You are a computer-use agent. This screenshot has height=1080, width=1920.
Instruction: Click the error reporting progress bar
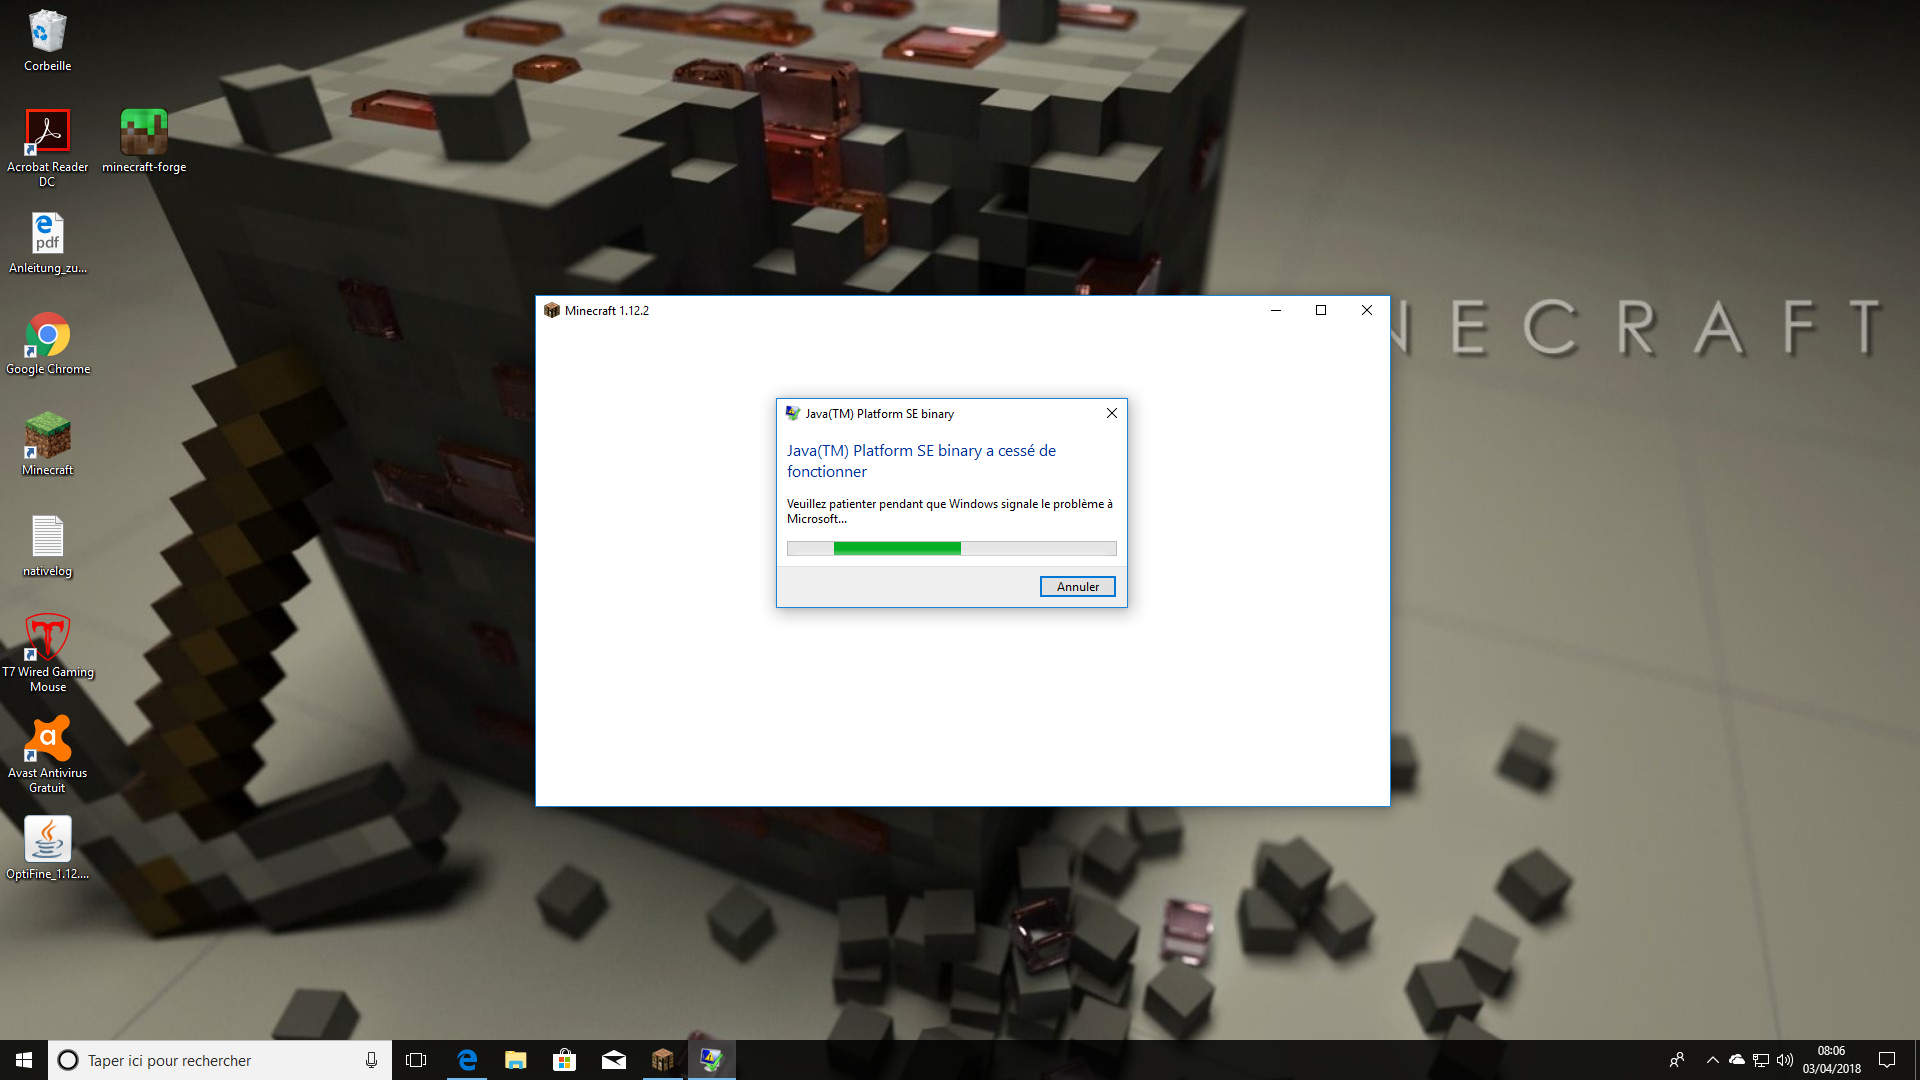coord(951,548)
